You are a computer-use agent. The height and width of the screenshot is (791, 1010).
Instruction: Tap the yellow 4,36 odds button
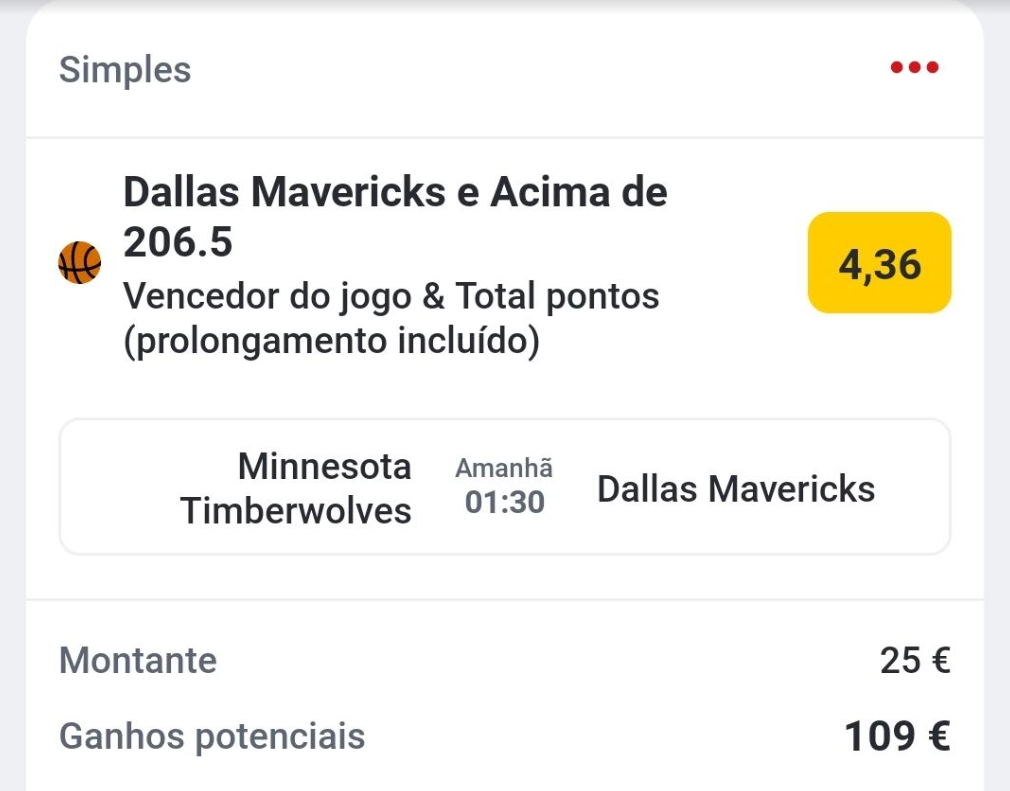tap(879, 263)
